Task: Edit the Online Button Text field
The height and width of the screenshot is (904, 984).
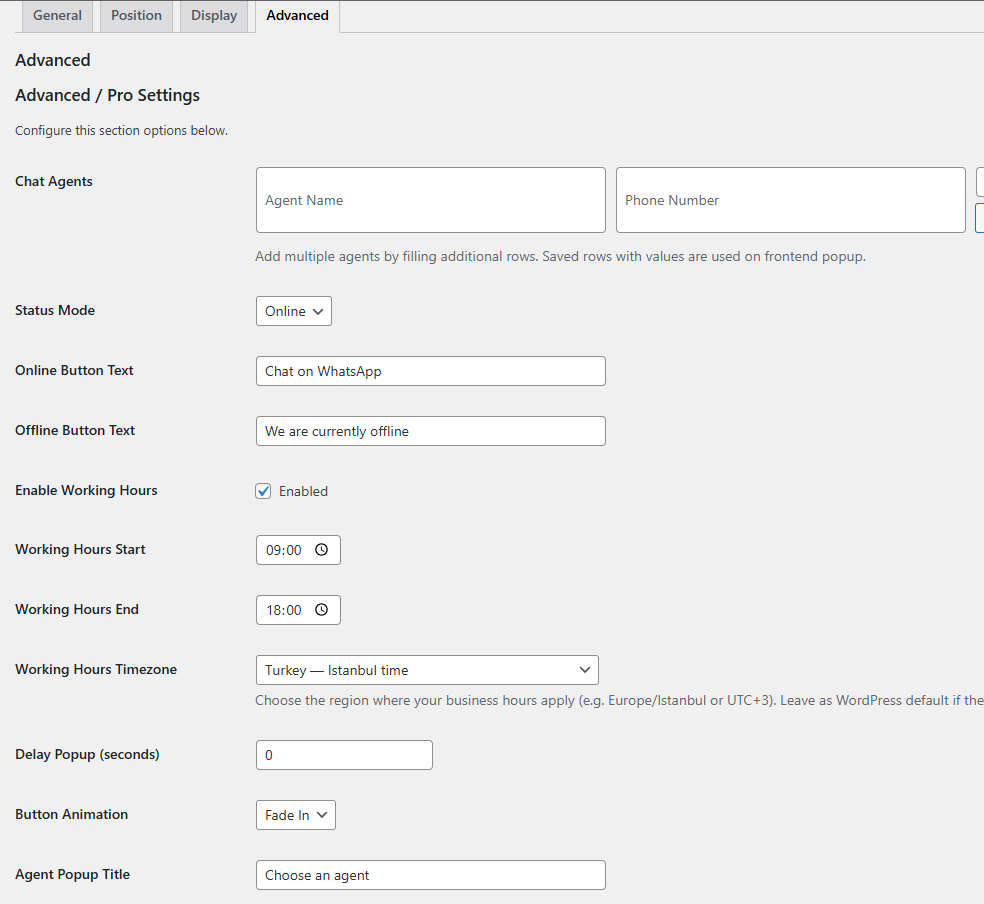Action: tap(430, 371)
